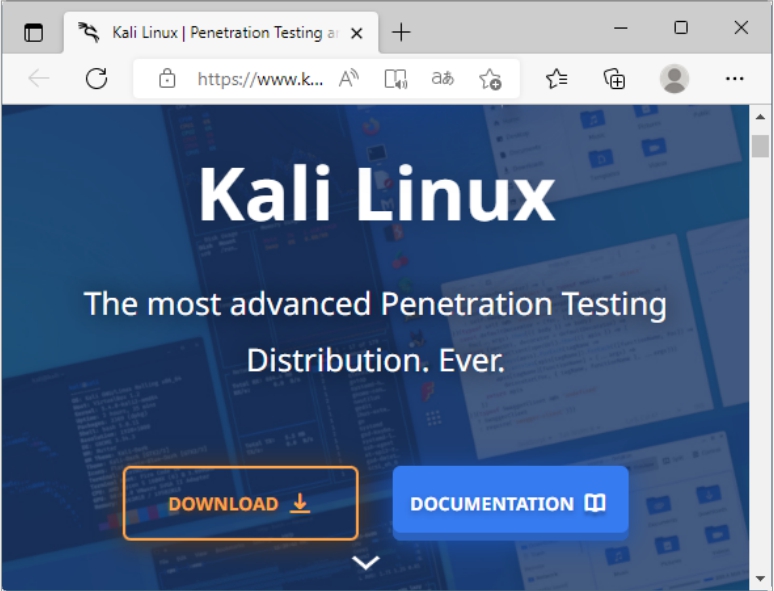Enter Immersive Reader mode
The width and height of the screenshot is (774, 591).
[x=395, y=79]
